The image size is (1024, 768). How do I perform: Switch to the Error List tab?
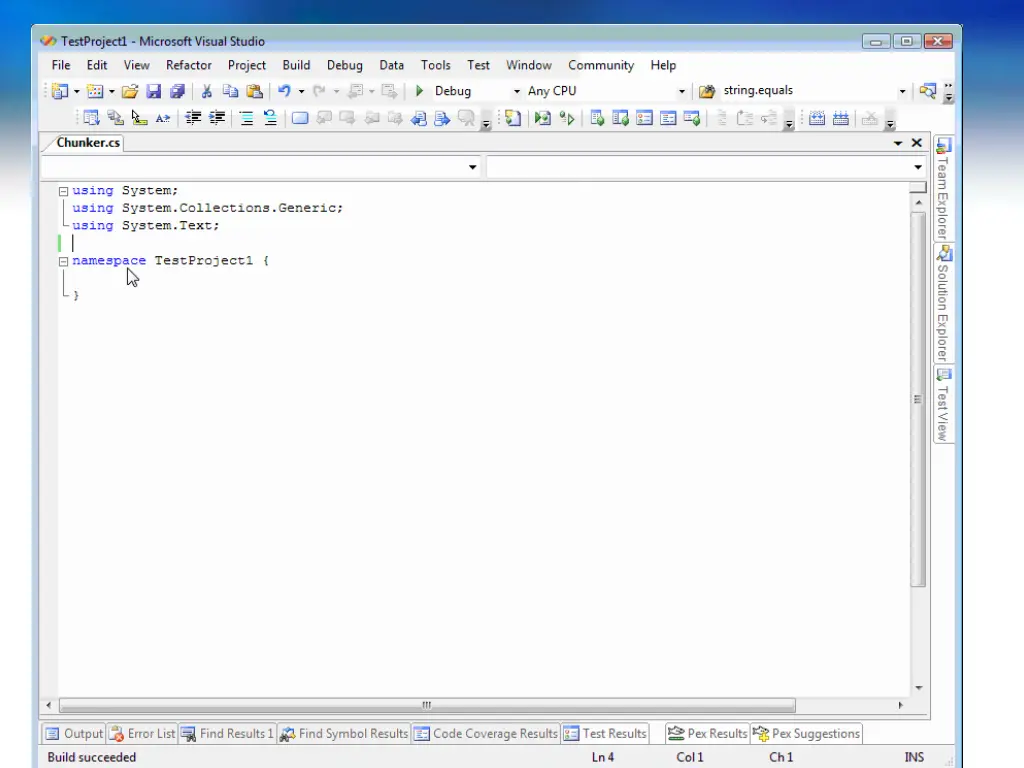(x=142, y=733)
